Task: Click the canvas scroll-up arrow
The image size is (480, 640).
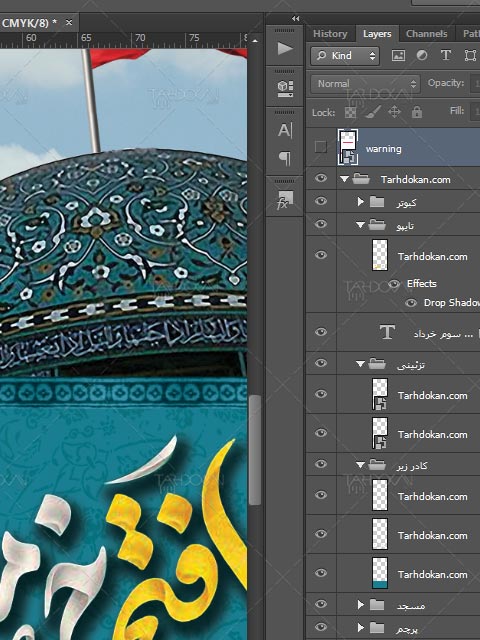Action: pyautogui.click(x=255, y=41)
